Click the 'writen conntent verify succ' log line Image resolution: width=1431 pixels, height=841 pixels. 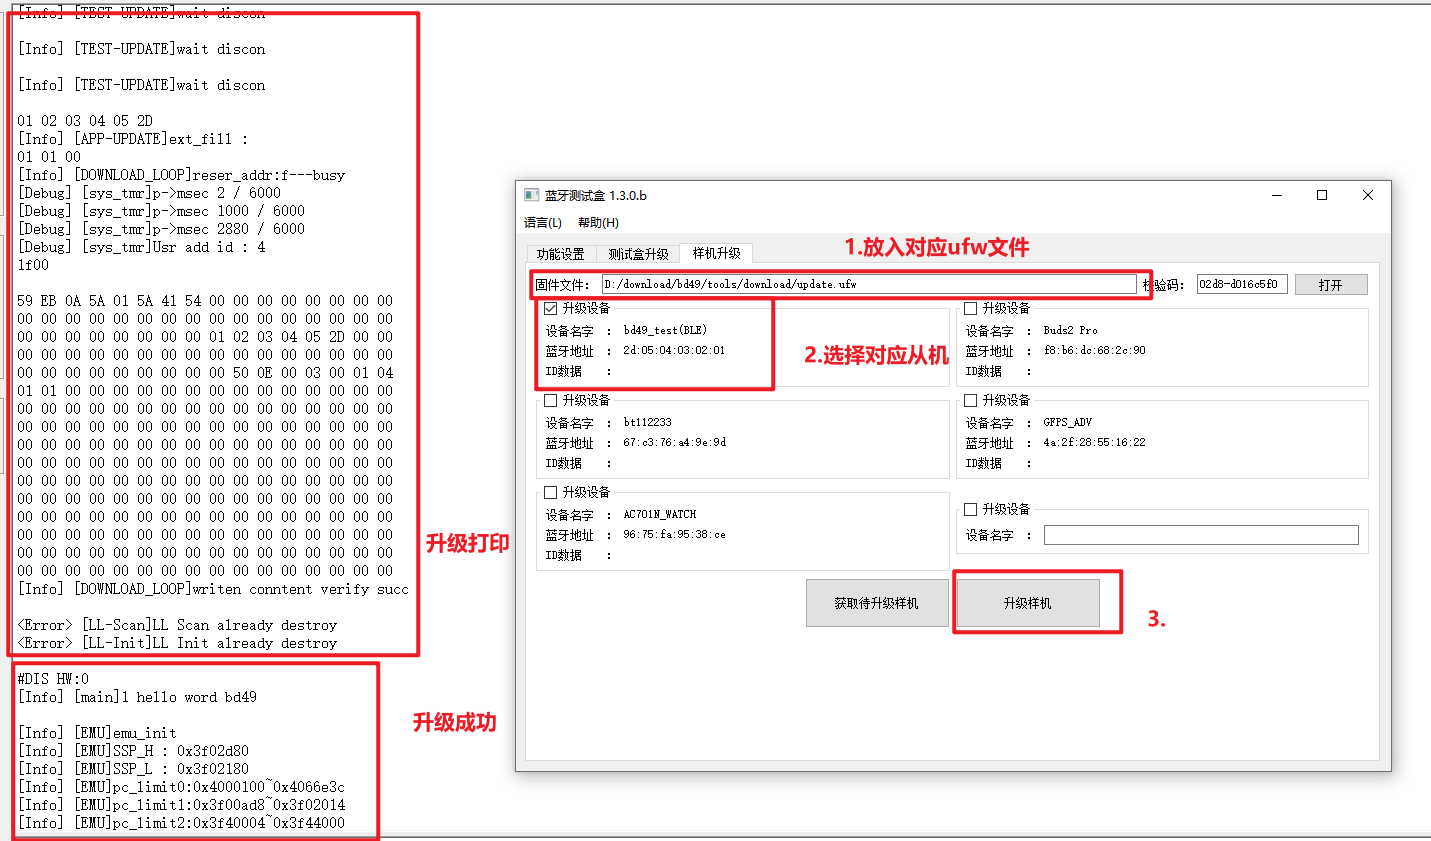[213, 589]
